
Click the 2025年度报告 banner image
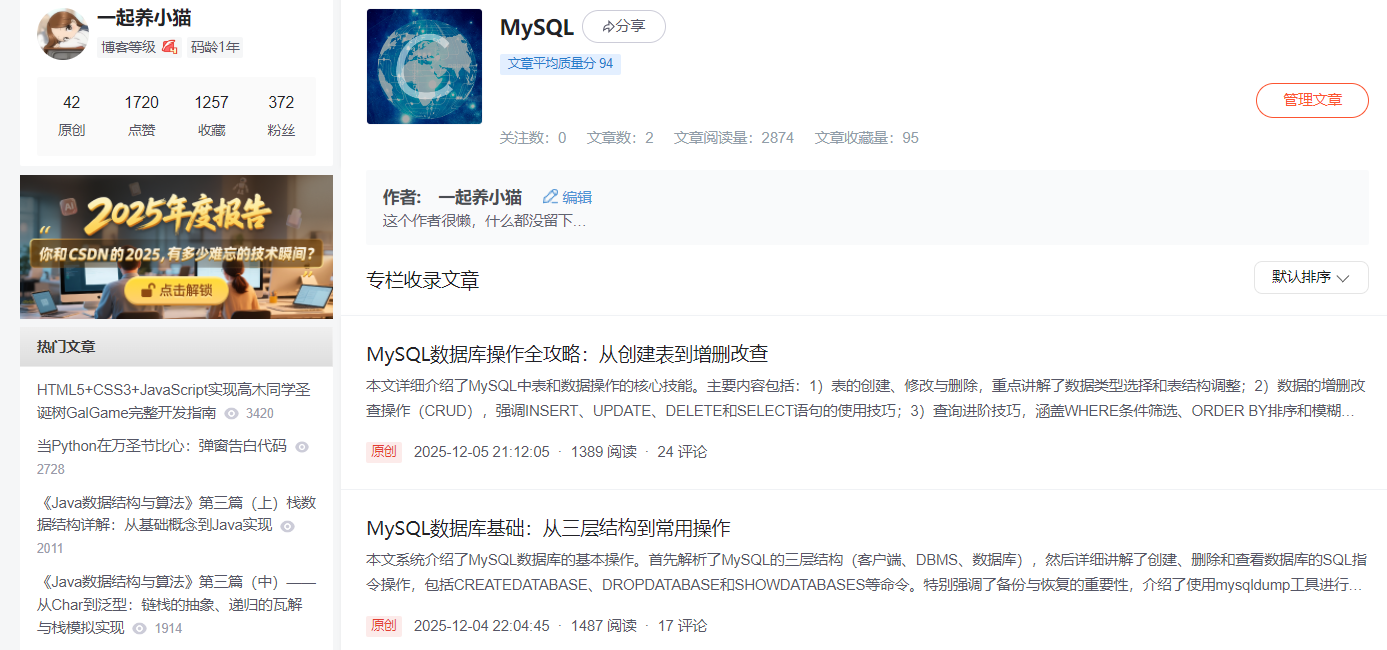pos(176,247)
